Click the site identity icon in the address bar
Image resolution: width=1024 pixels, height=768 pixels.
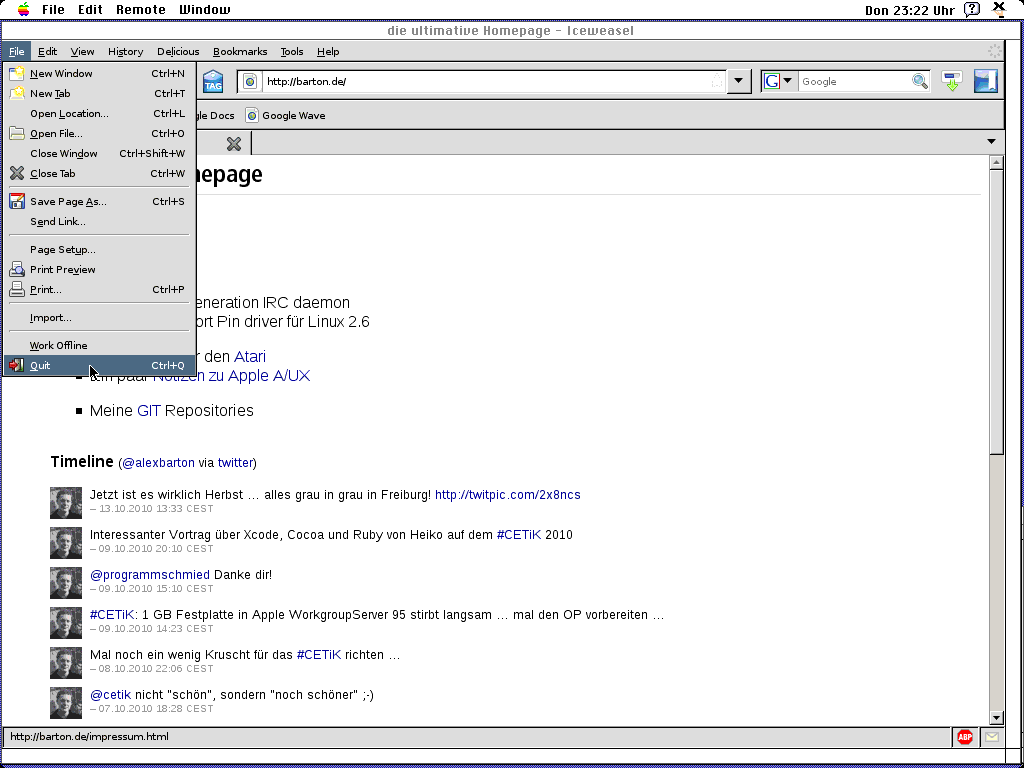click(249, 82)
